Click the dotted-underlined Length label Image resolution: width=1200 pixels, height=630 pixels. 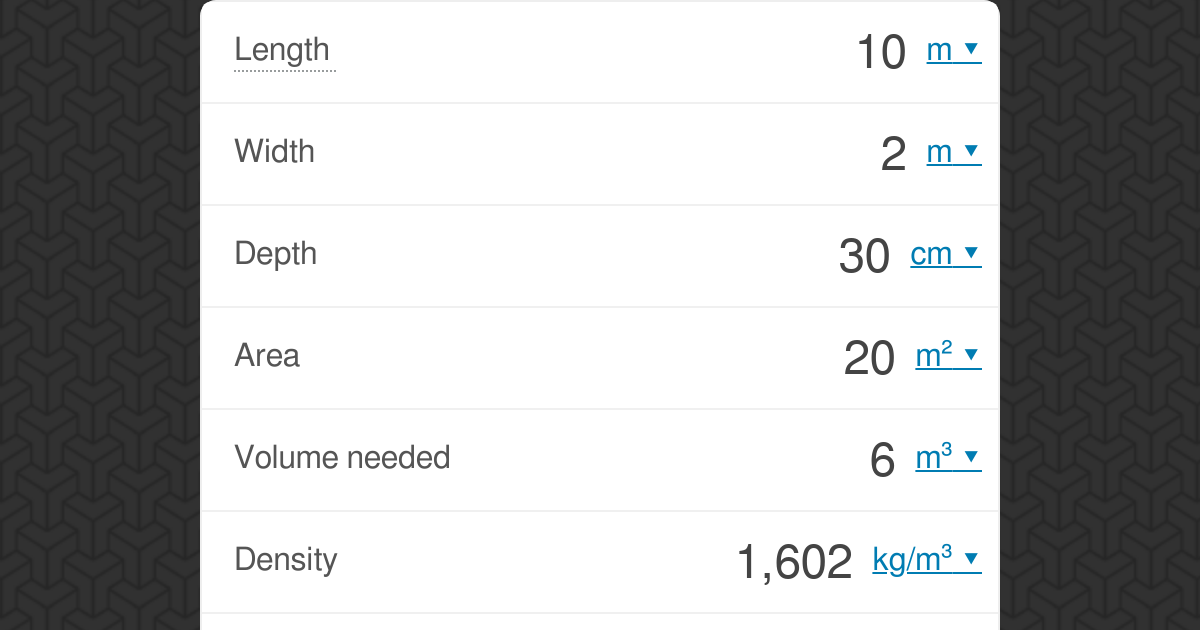[x=282, y=50]
